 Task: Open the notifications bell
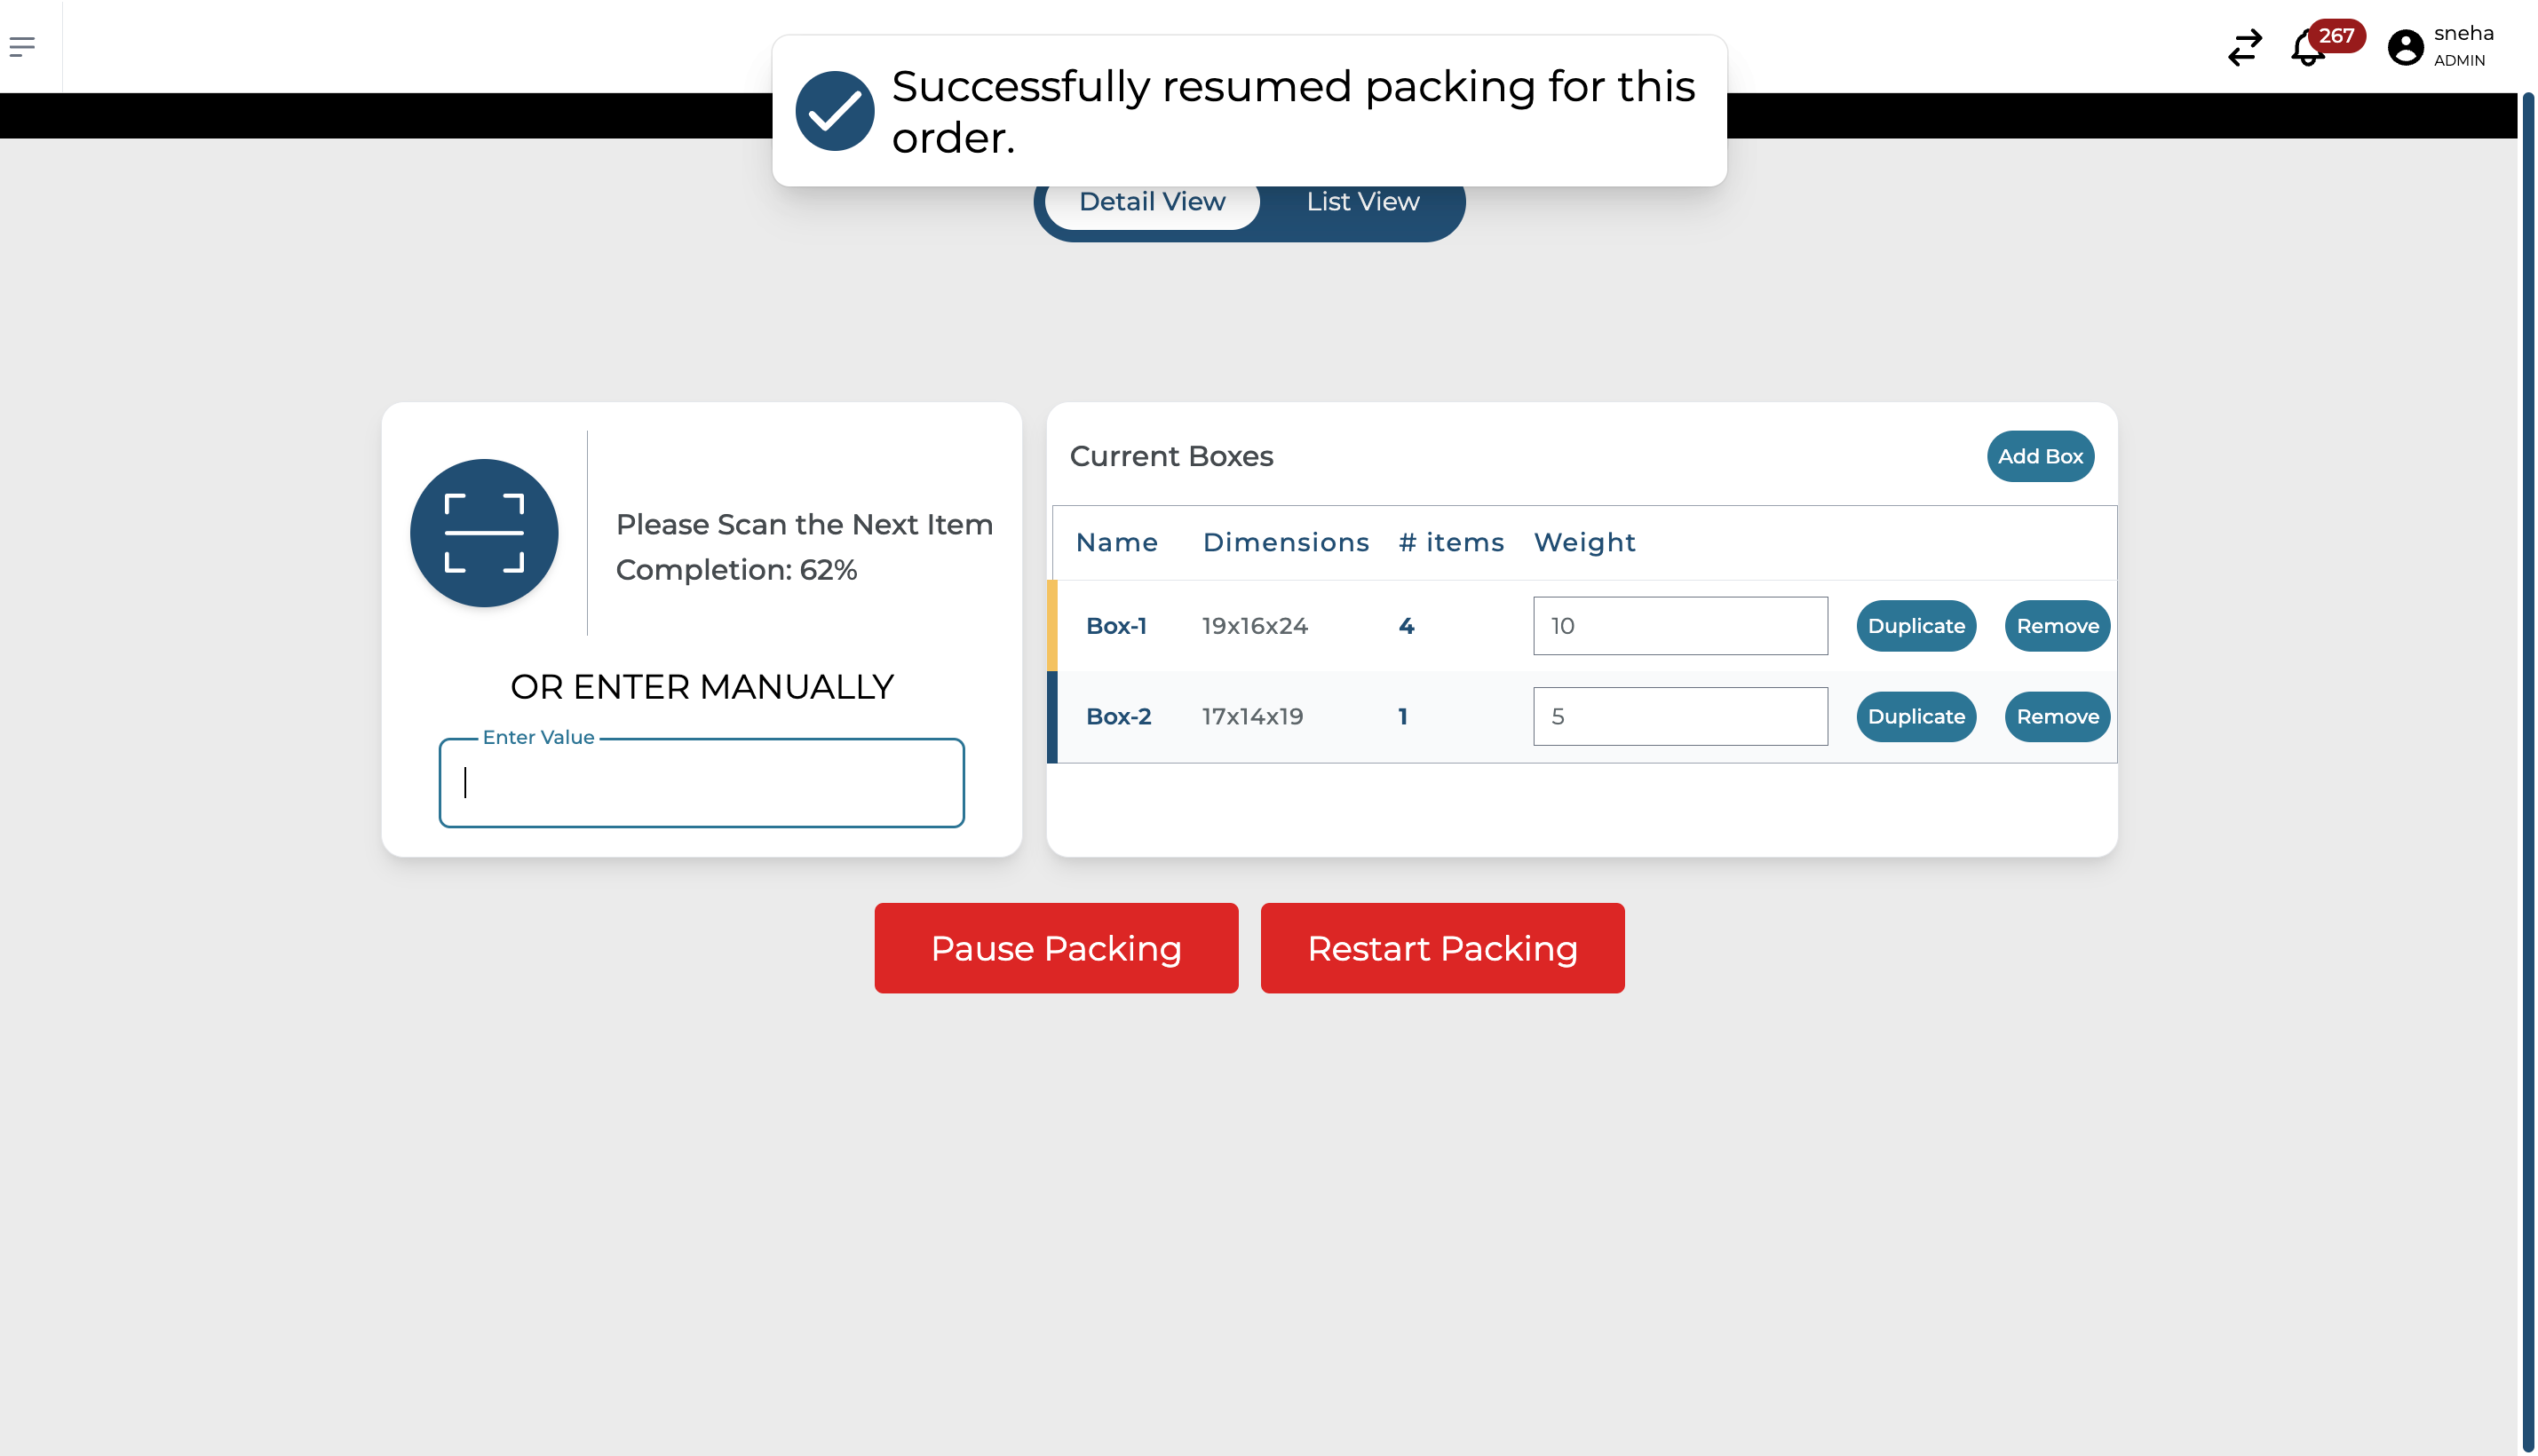coord(2306,49)
